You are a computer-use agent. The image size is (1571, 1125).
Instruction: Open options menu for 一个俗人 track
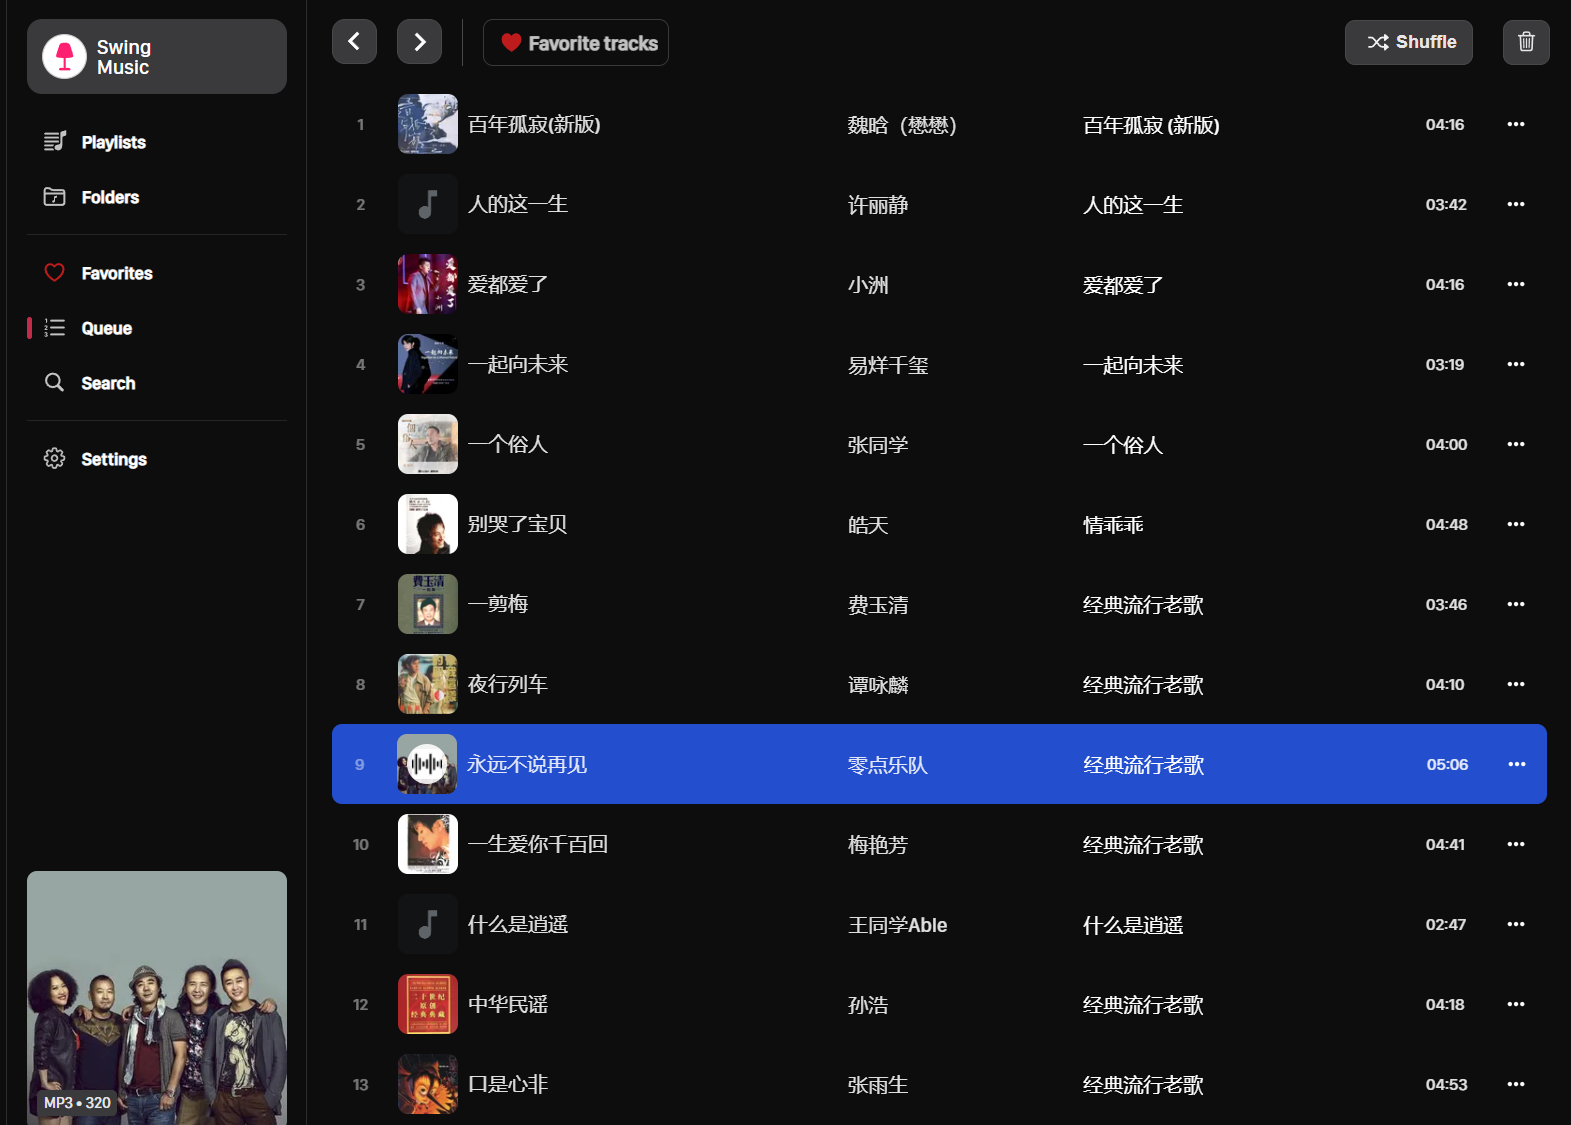1516,444
